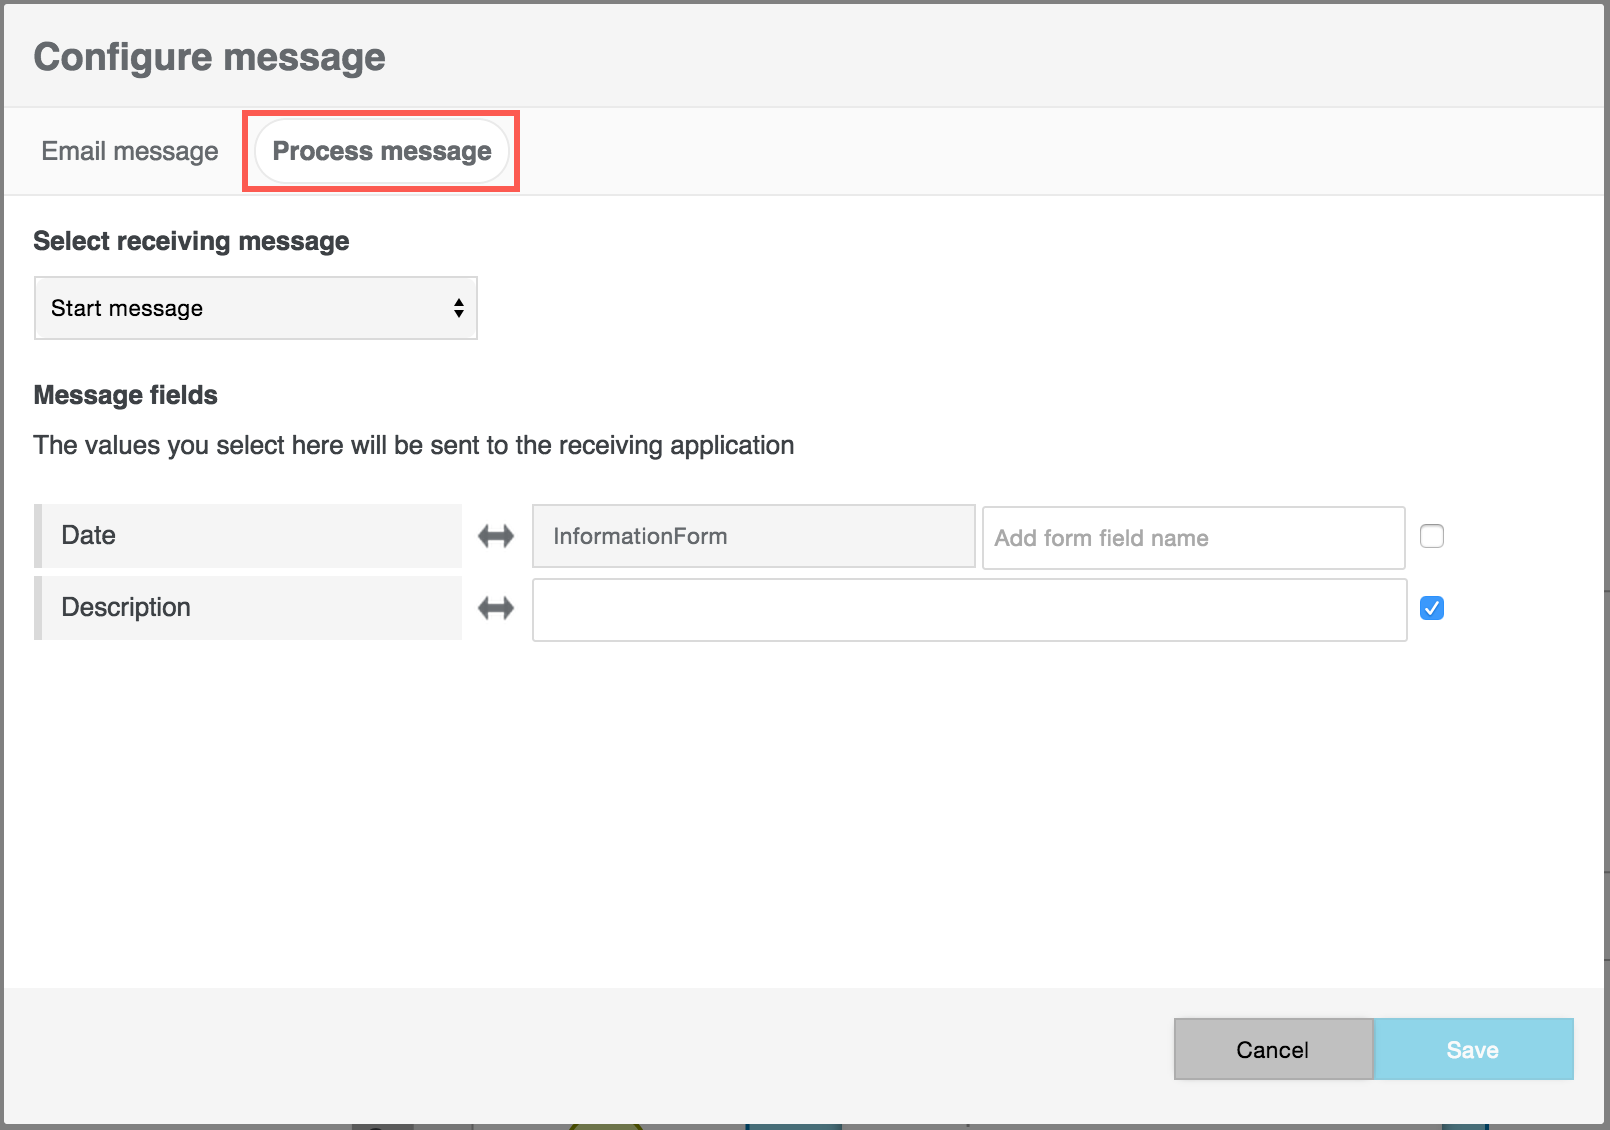Click the empty Description value input

968,609
